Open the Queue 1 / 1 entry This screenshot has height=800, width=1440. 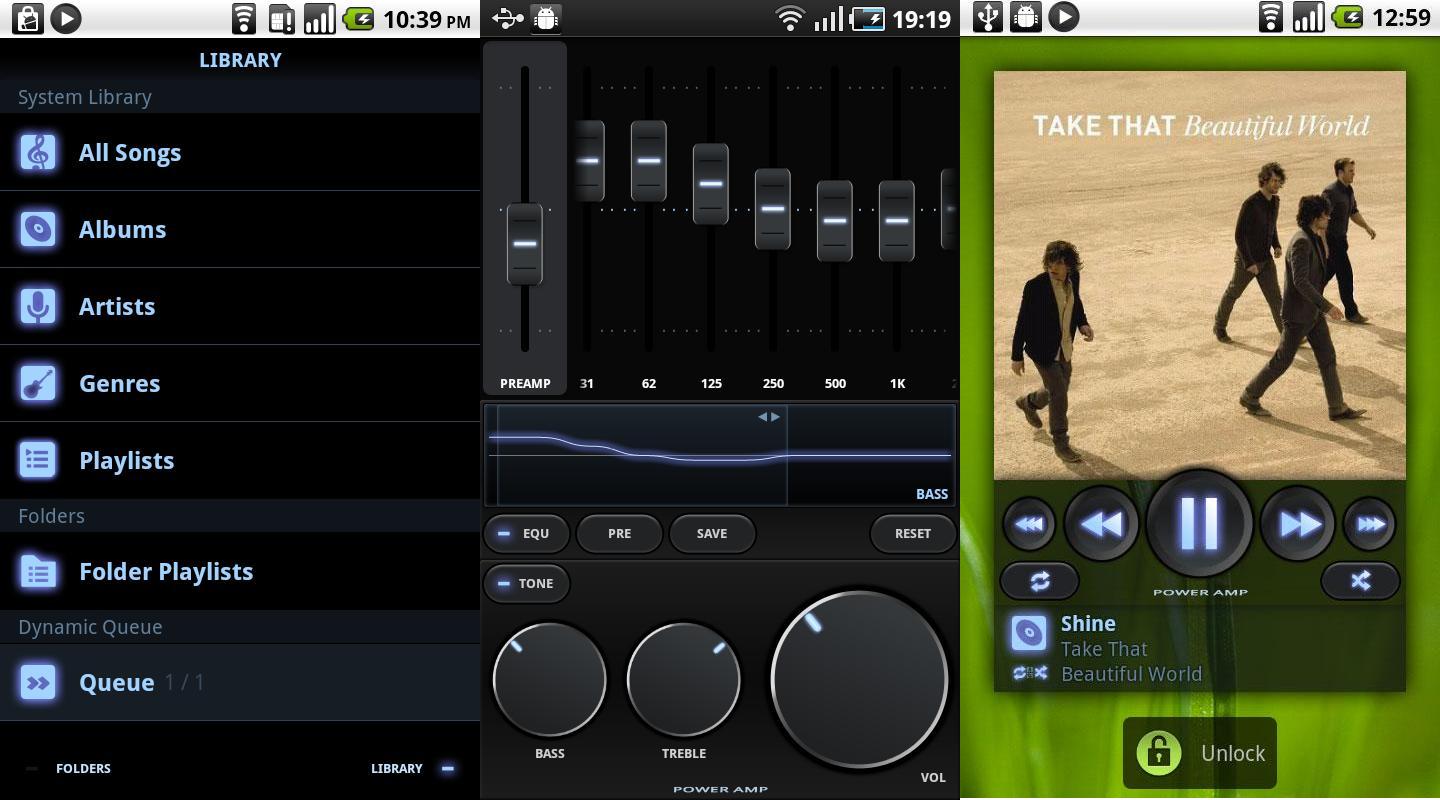pos(240,682)
